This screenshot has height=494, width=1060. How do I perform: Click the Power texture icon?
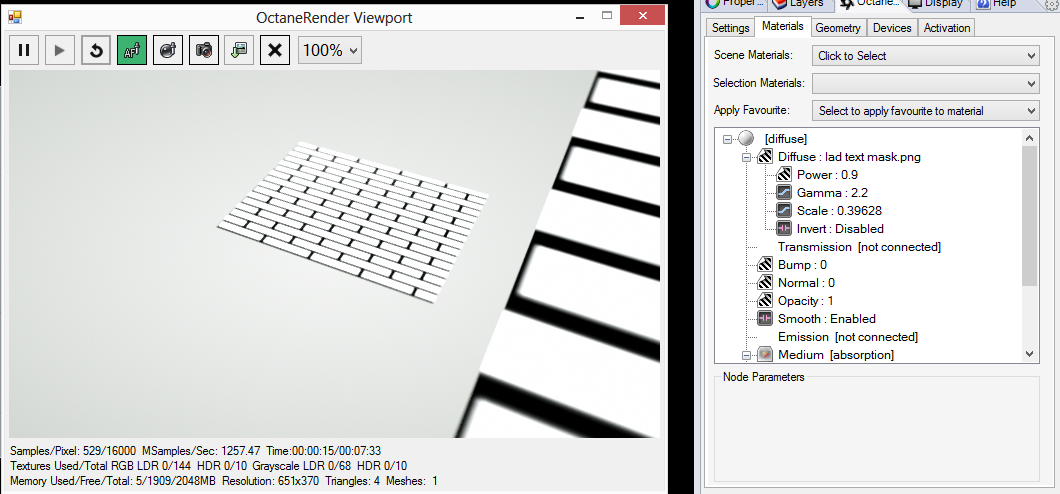coord(784,175)
